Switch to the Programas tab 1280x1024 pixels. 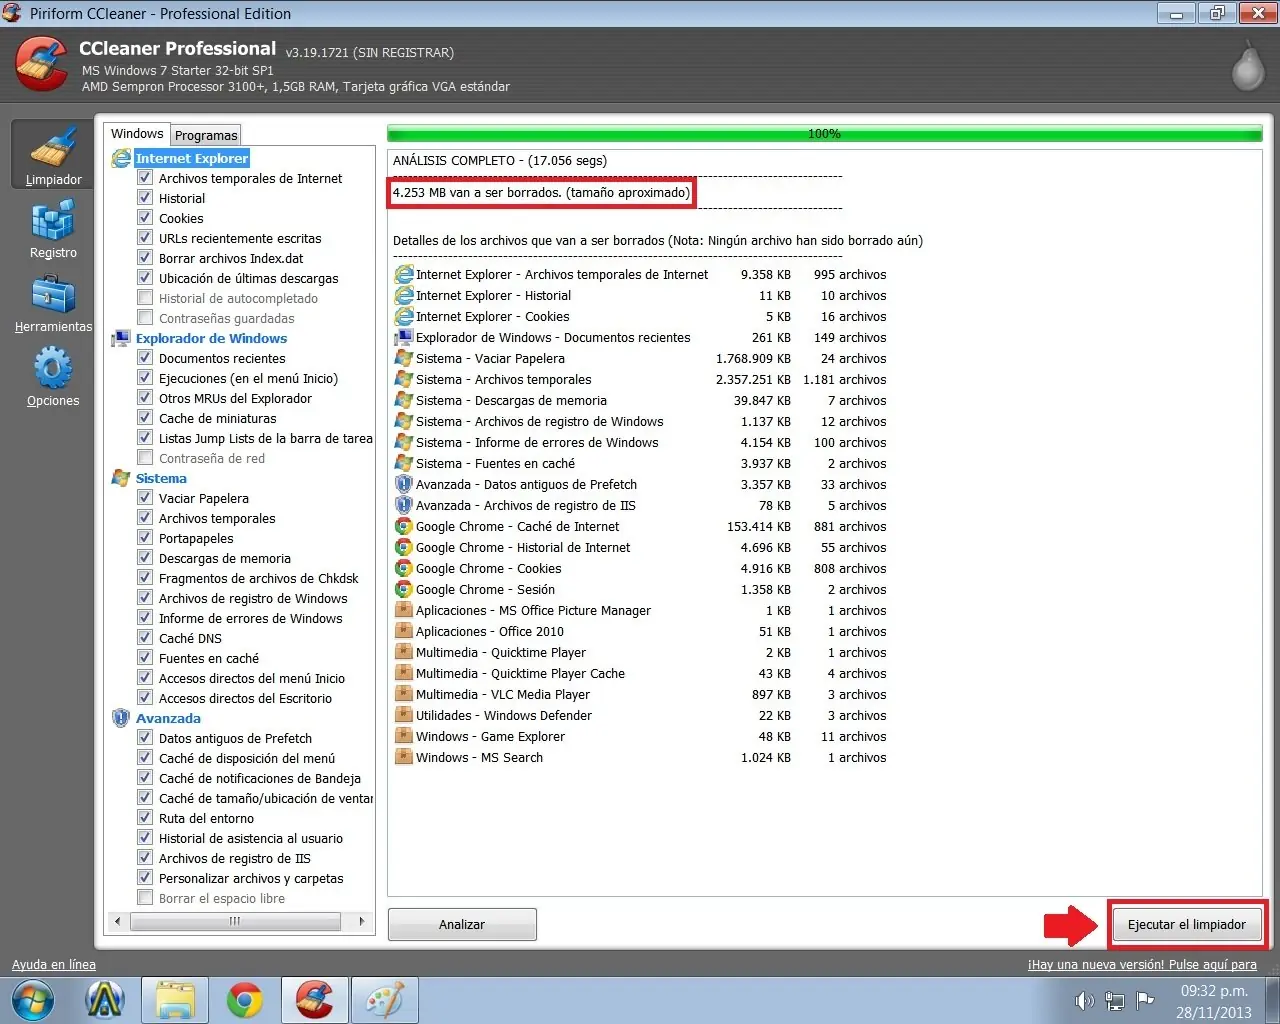click(206, 135)
